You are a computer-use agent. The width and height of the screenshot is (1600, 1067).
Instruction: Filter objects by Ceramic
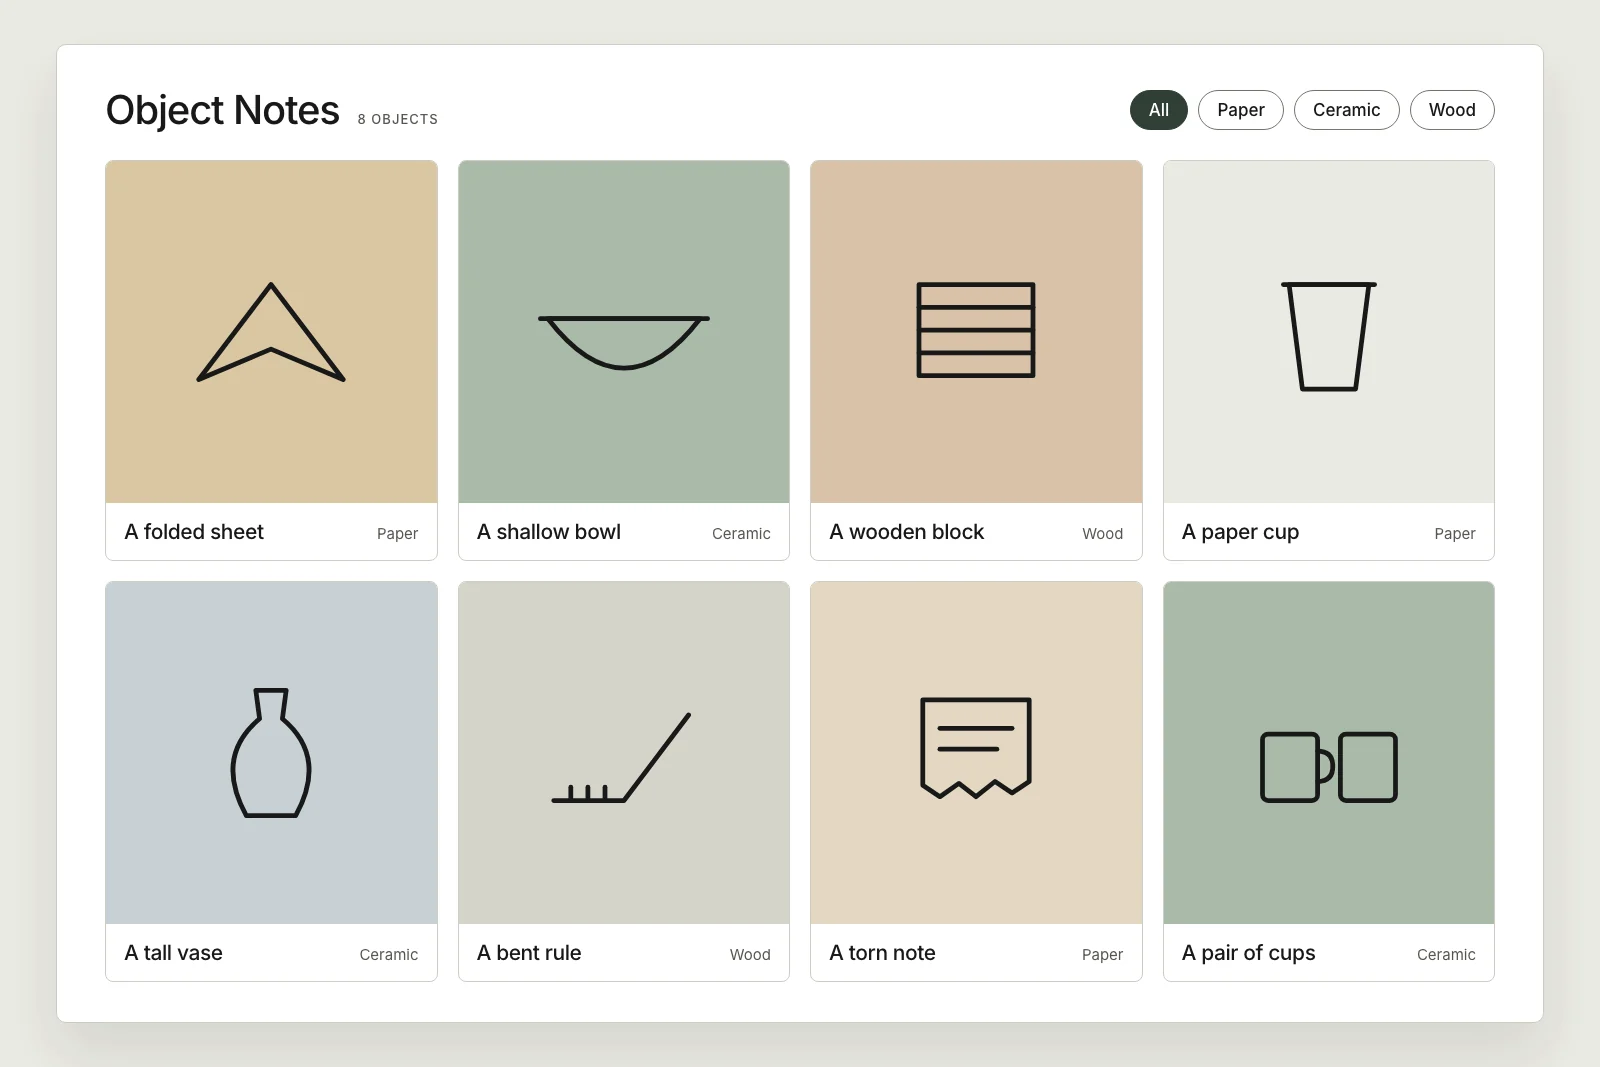pos(1347,110)
